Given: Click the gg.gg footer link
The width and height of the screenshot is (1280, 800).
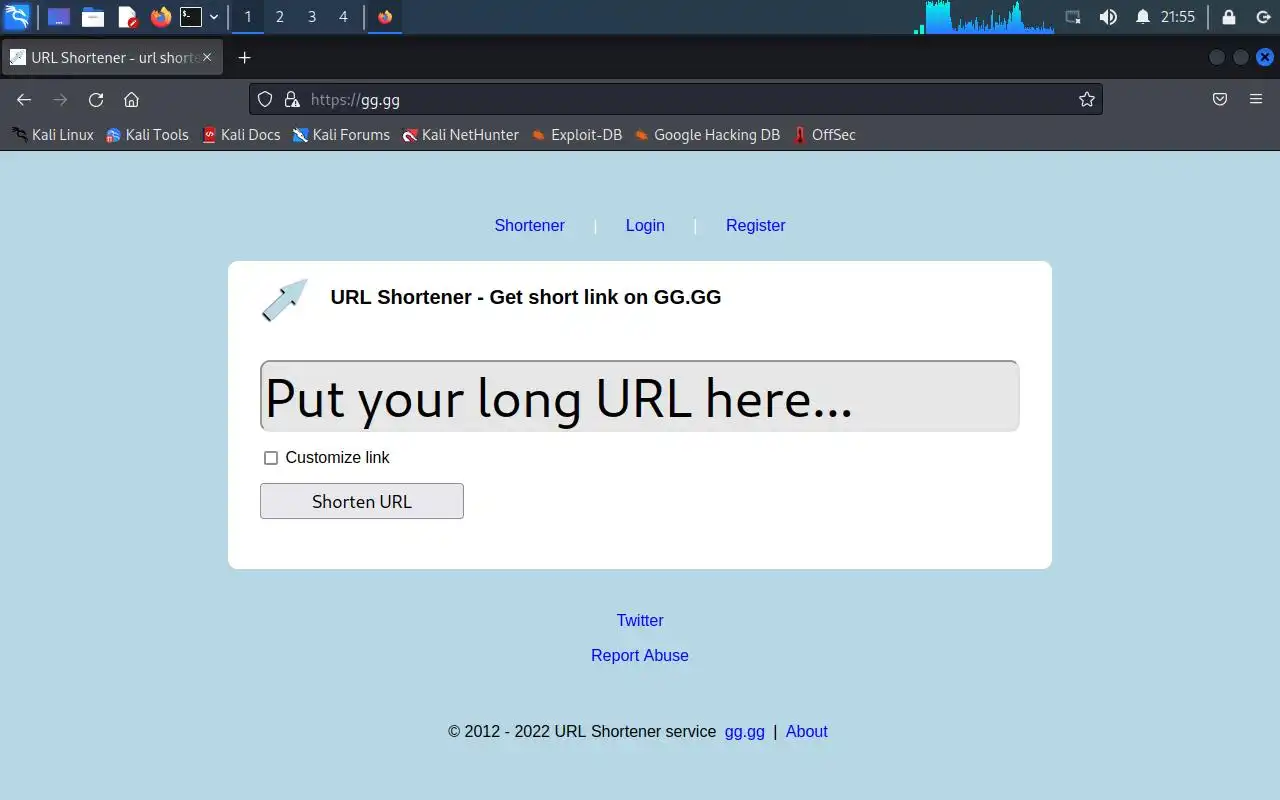Looking at the screenshot, I should coord(745,732).
